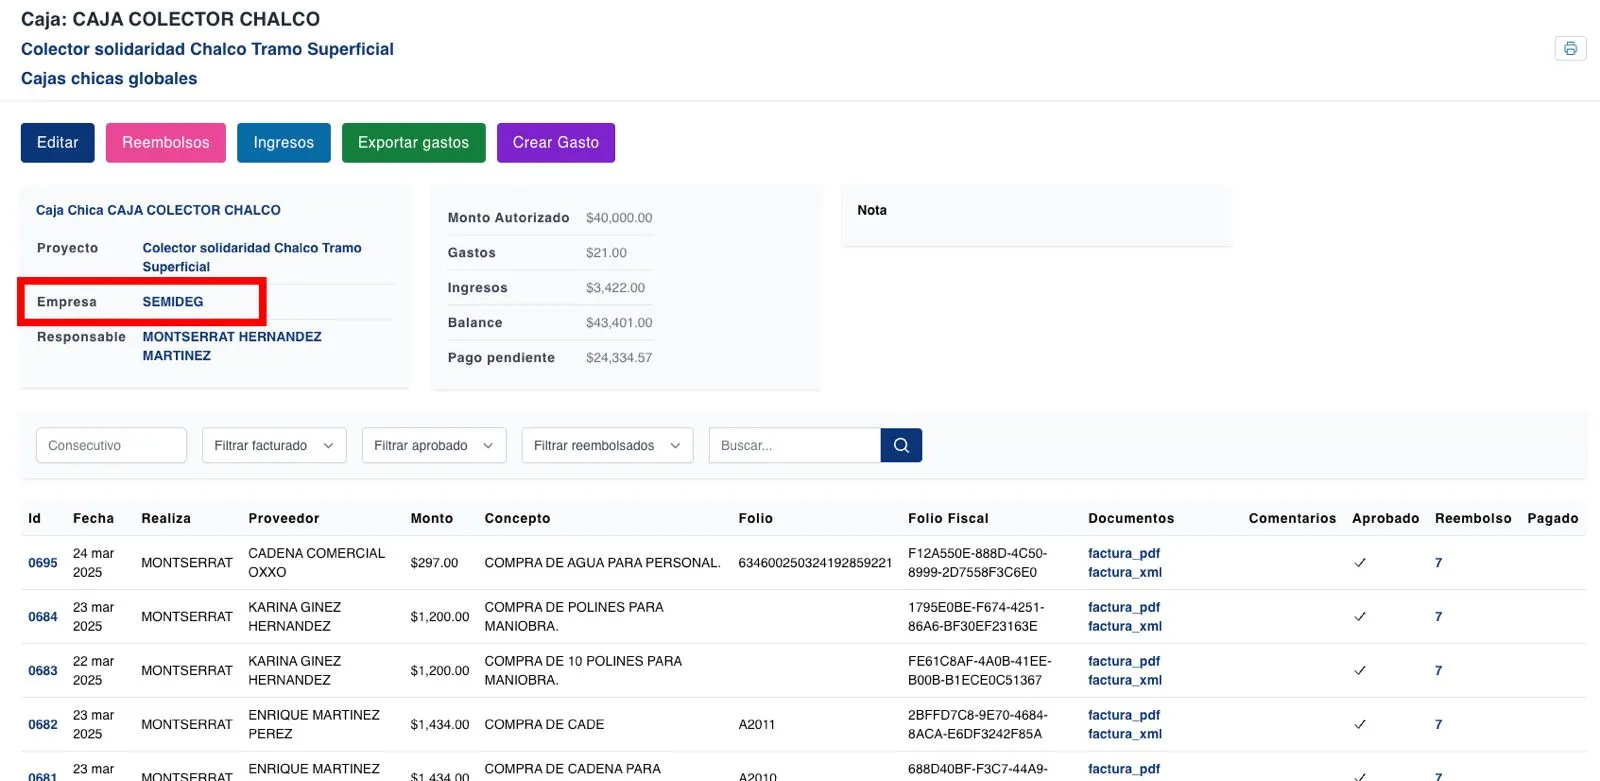
Task: Click the SEMIDEG company link
Action: click(173, 302)
